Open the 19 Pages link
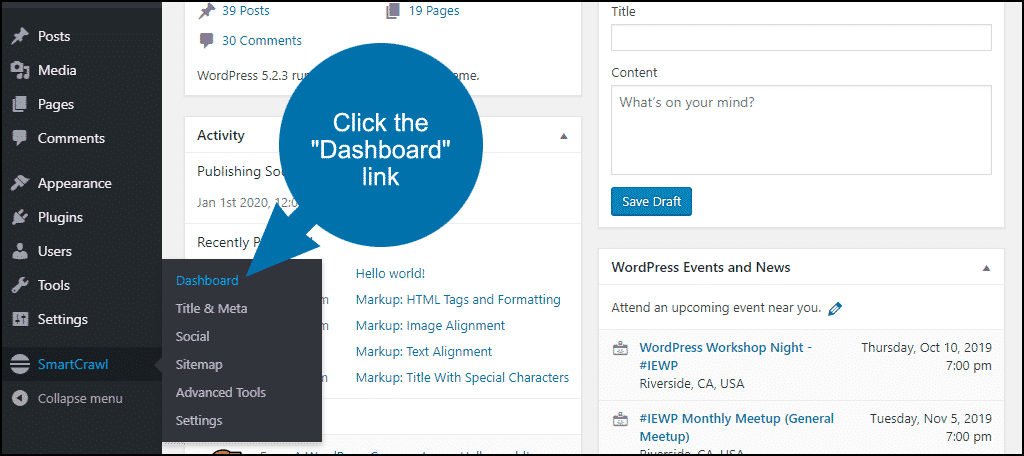Screen dimensions: 1024x456 [x=434, y=11]
